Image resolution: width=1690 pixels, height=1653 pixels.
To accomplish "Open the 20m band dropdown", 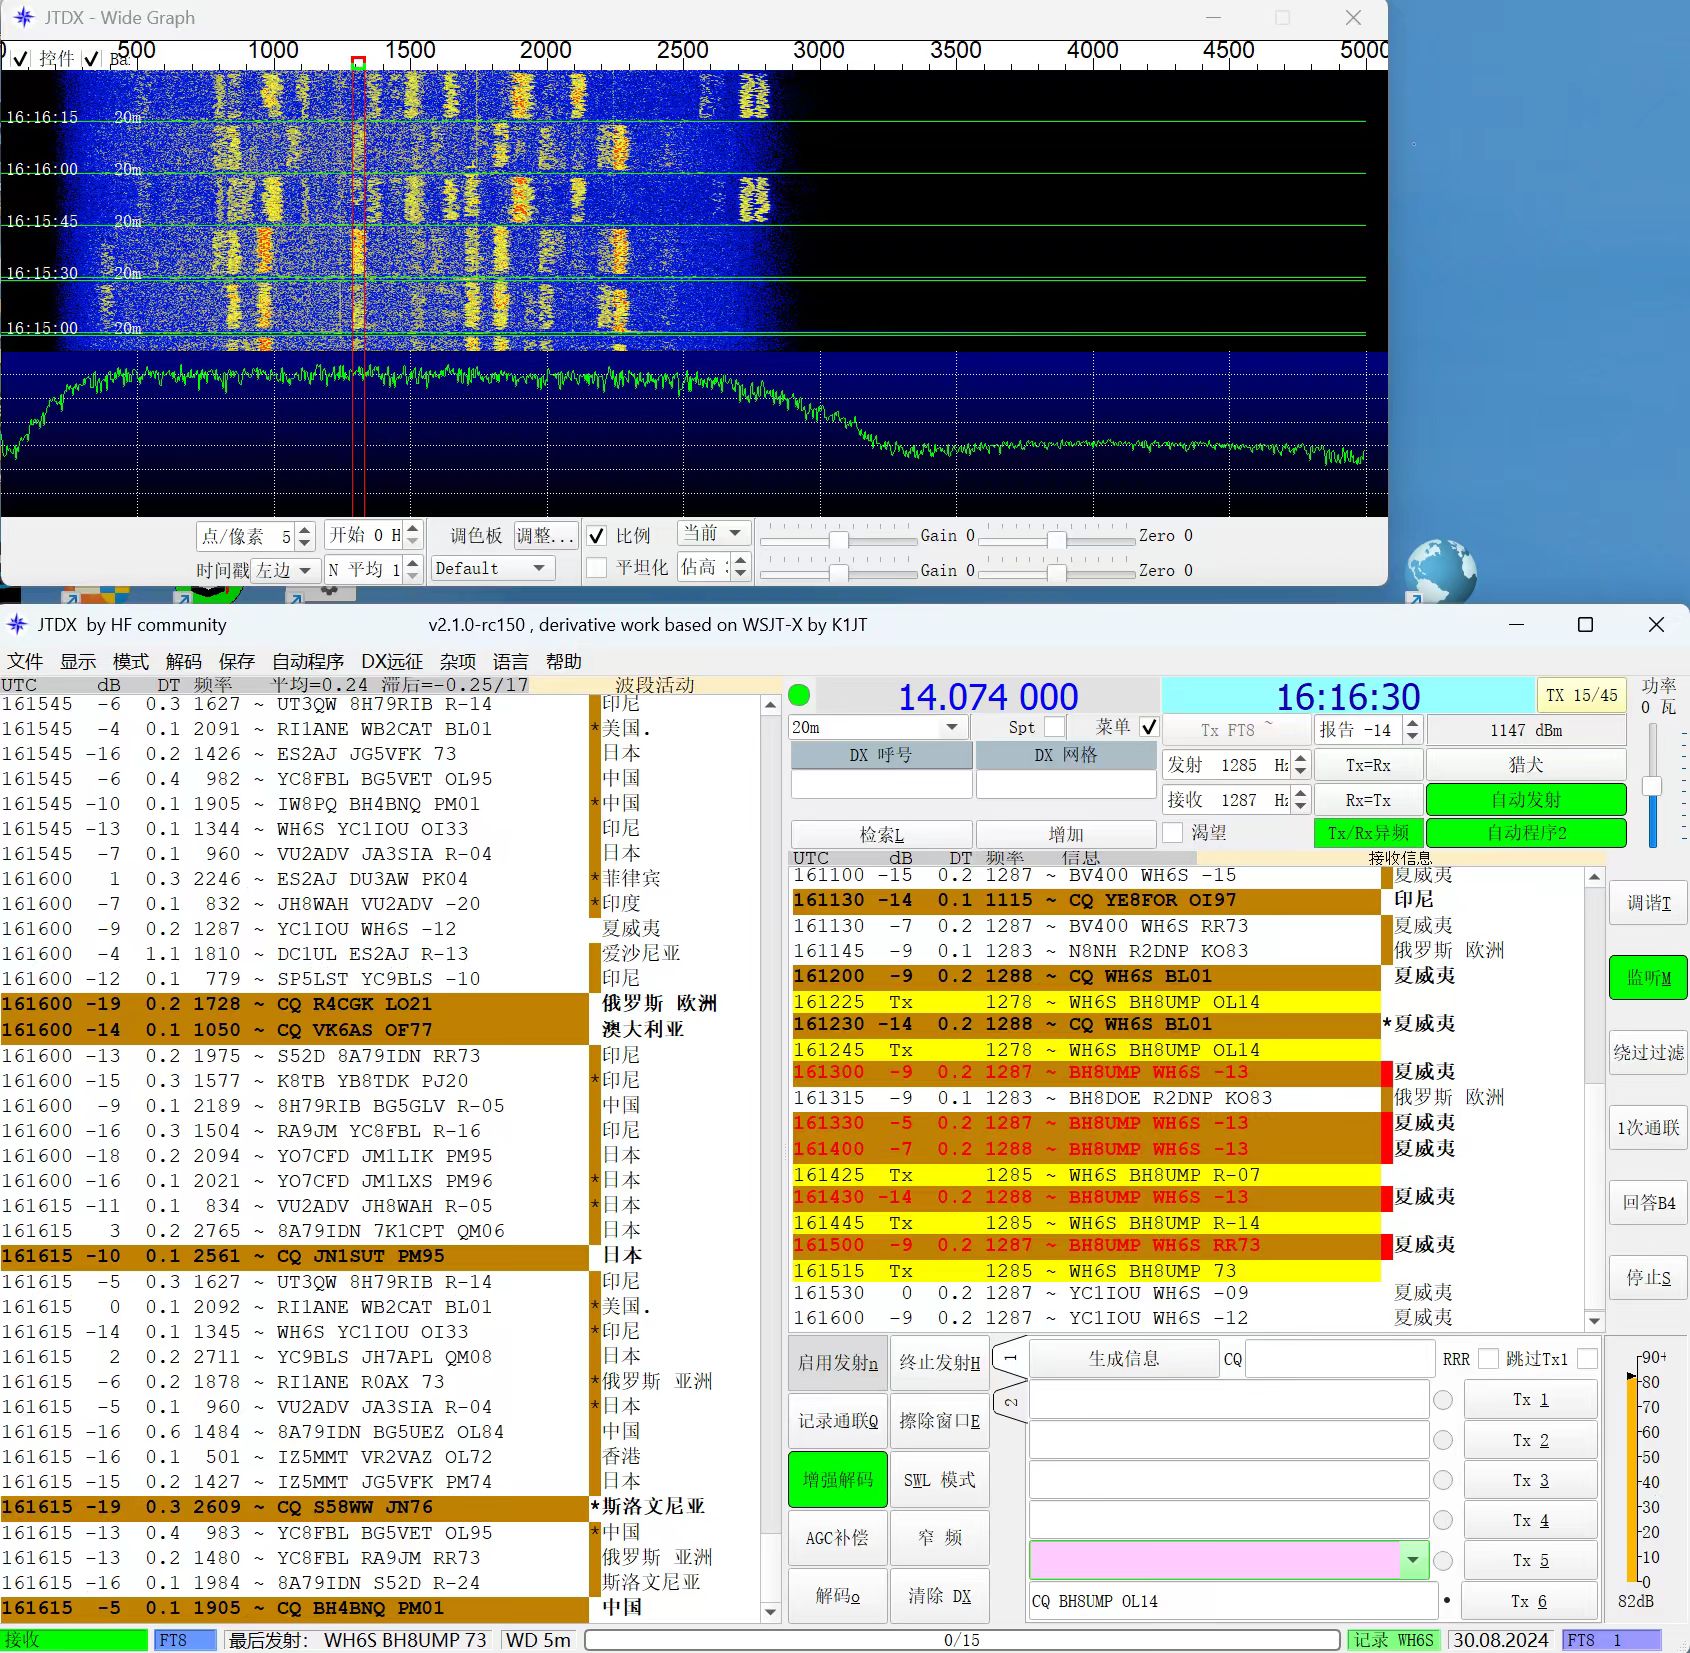I will (879, 727).
